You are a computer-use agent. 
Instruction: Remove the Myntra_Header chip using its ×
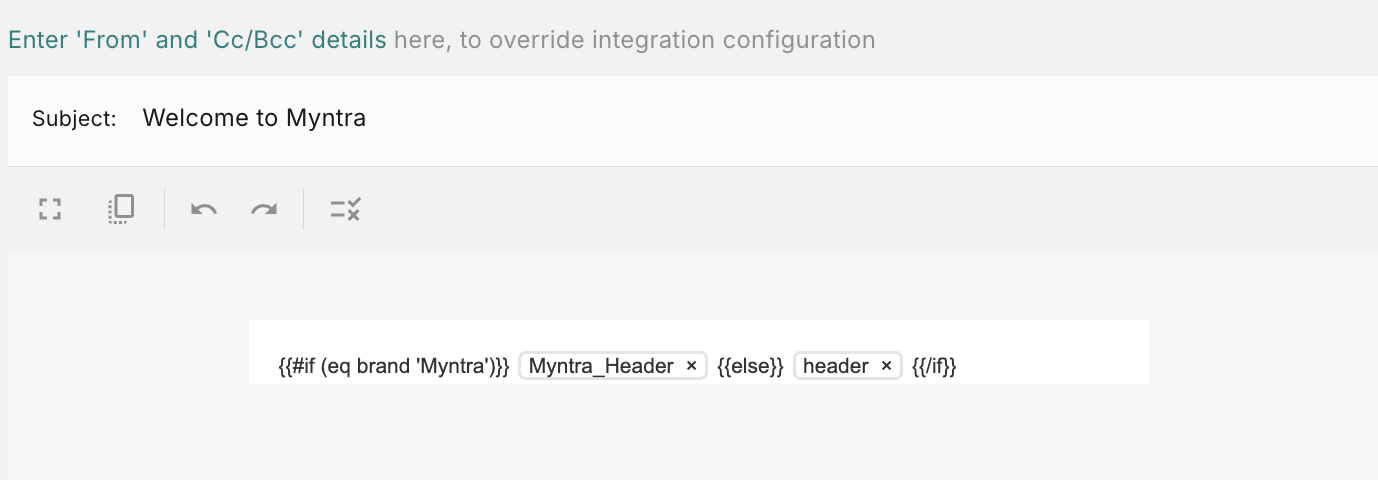click(691, 367)
